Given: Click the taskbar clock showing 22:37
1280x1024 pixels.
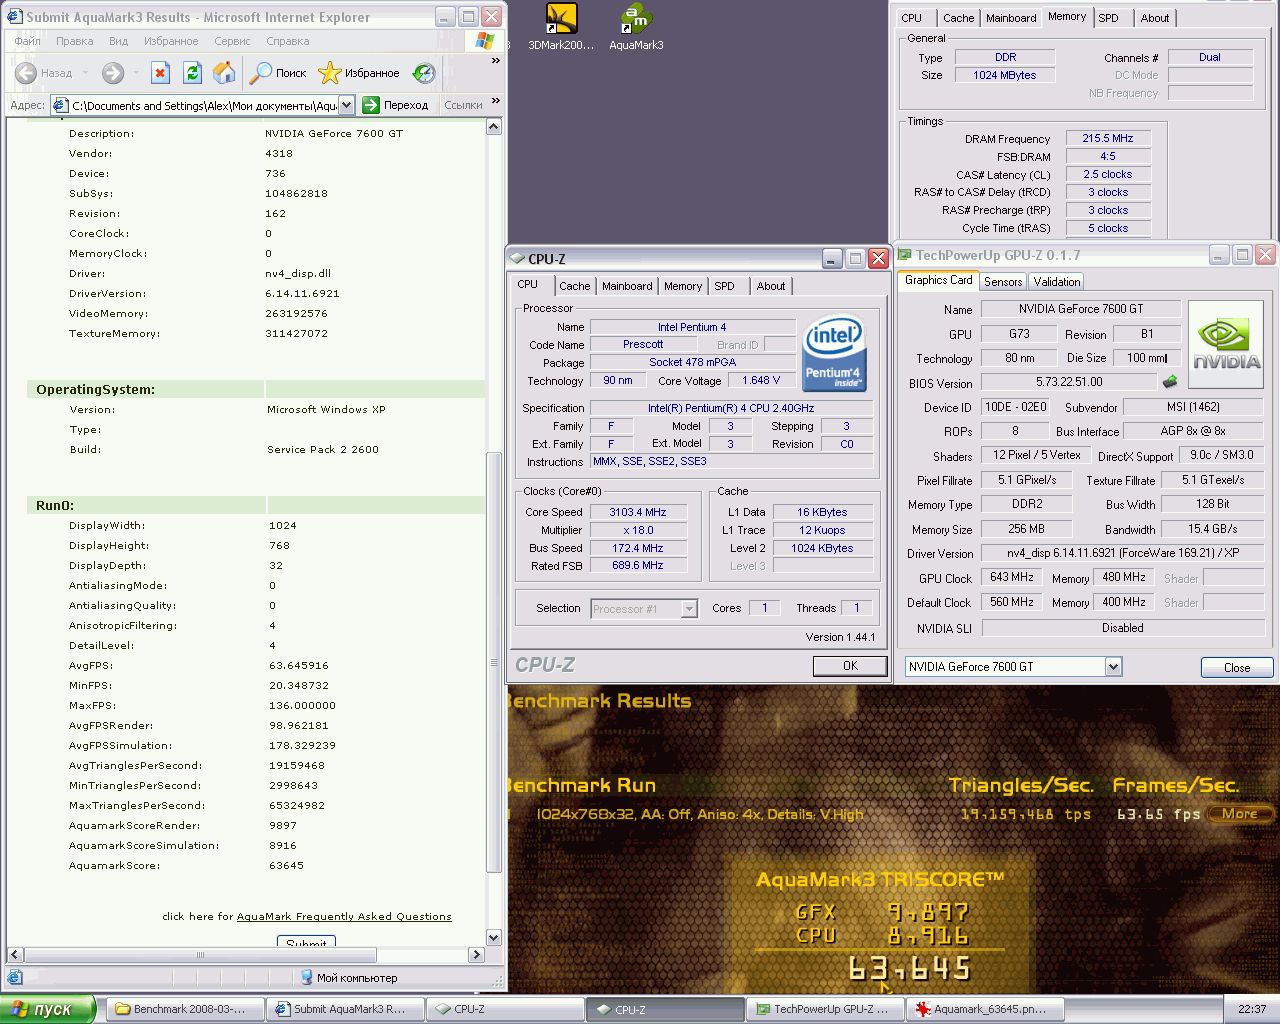Looking at the screenshot, I should pyautogui.click(x=1252, y=1009).
